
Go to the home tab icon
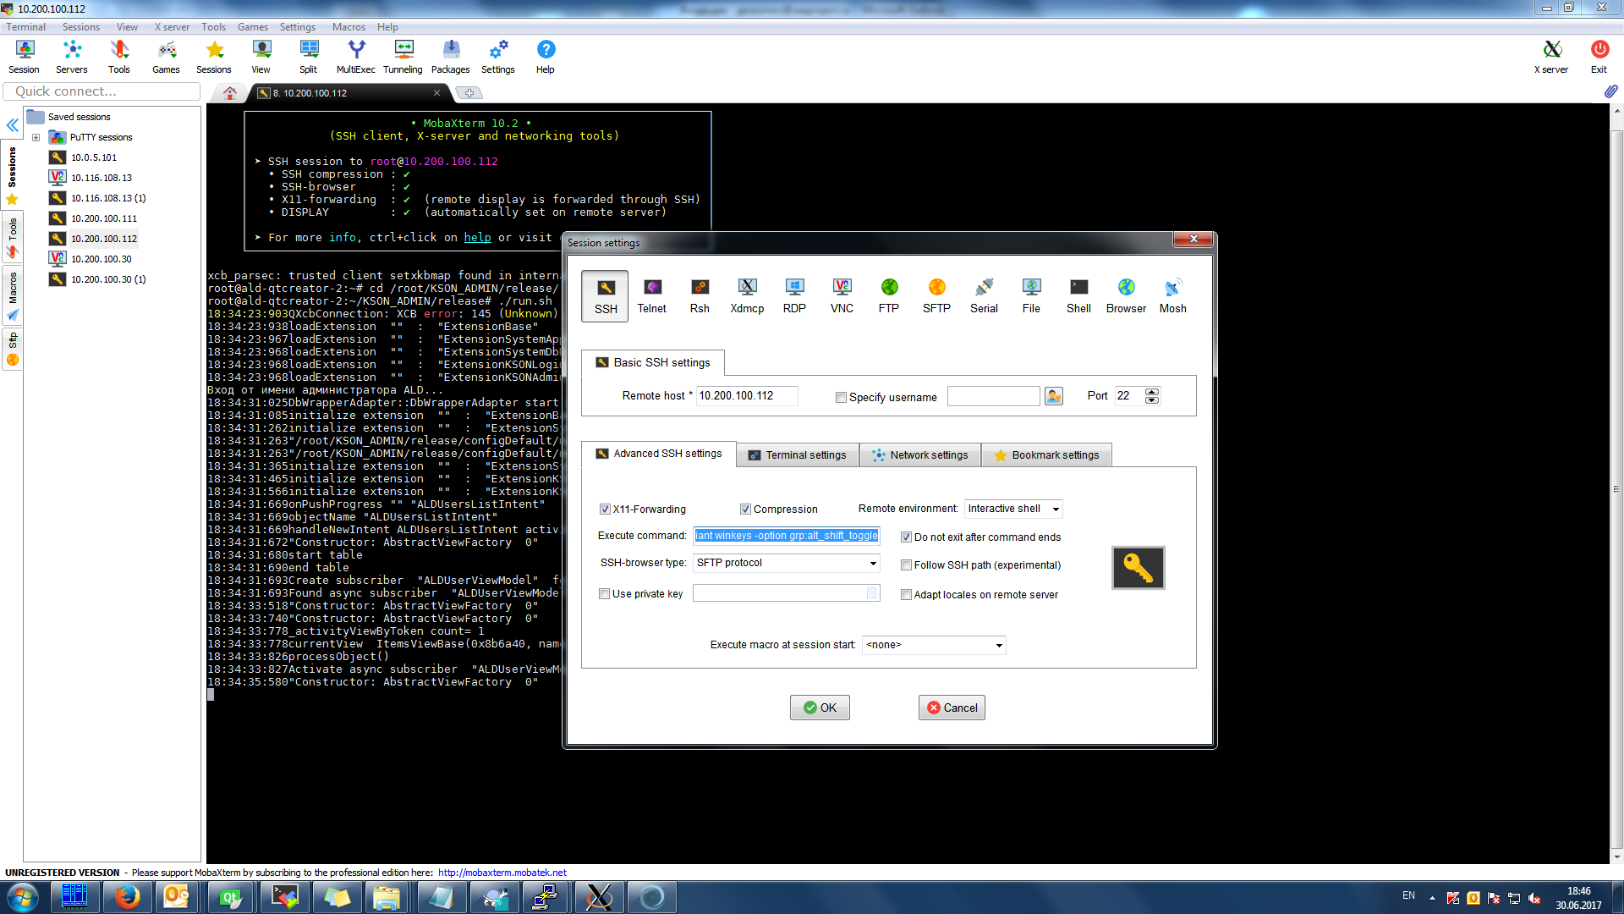coord(230,93)
